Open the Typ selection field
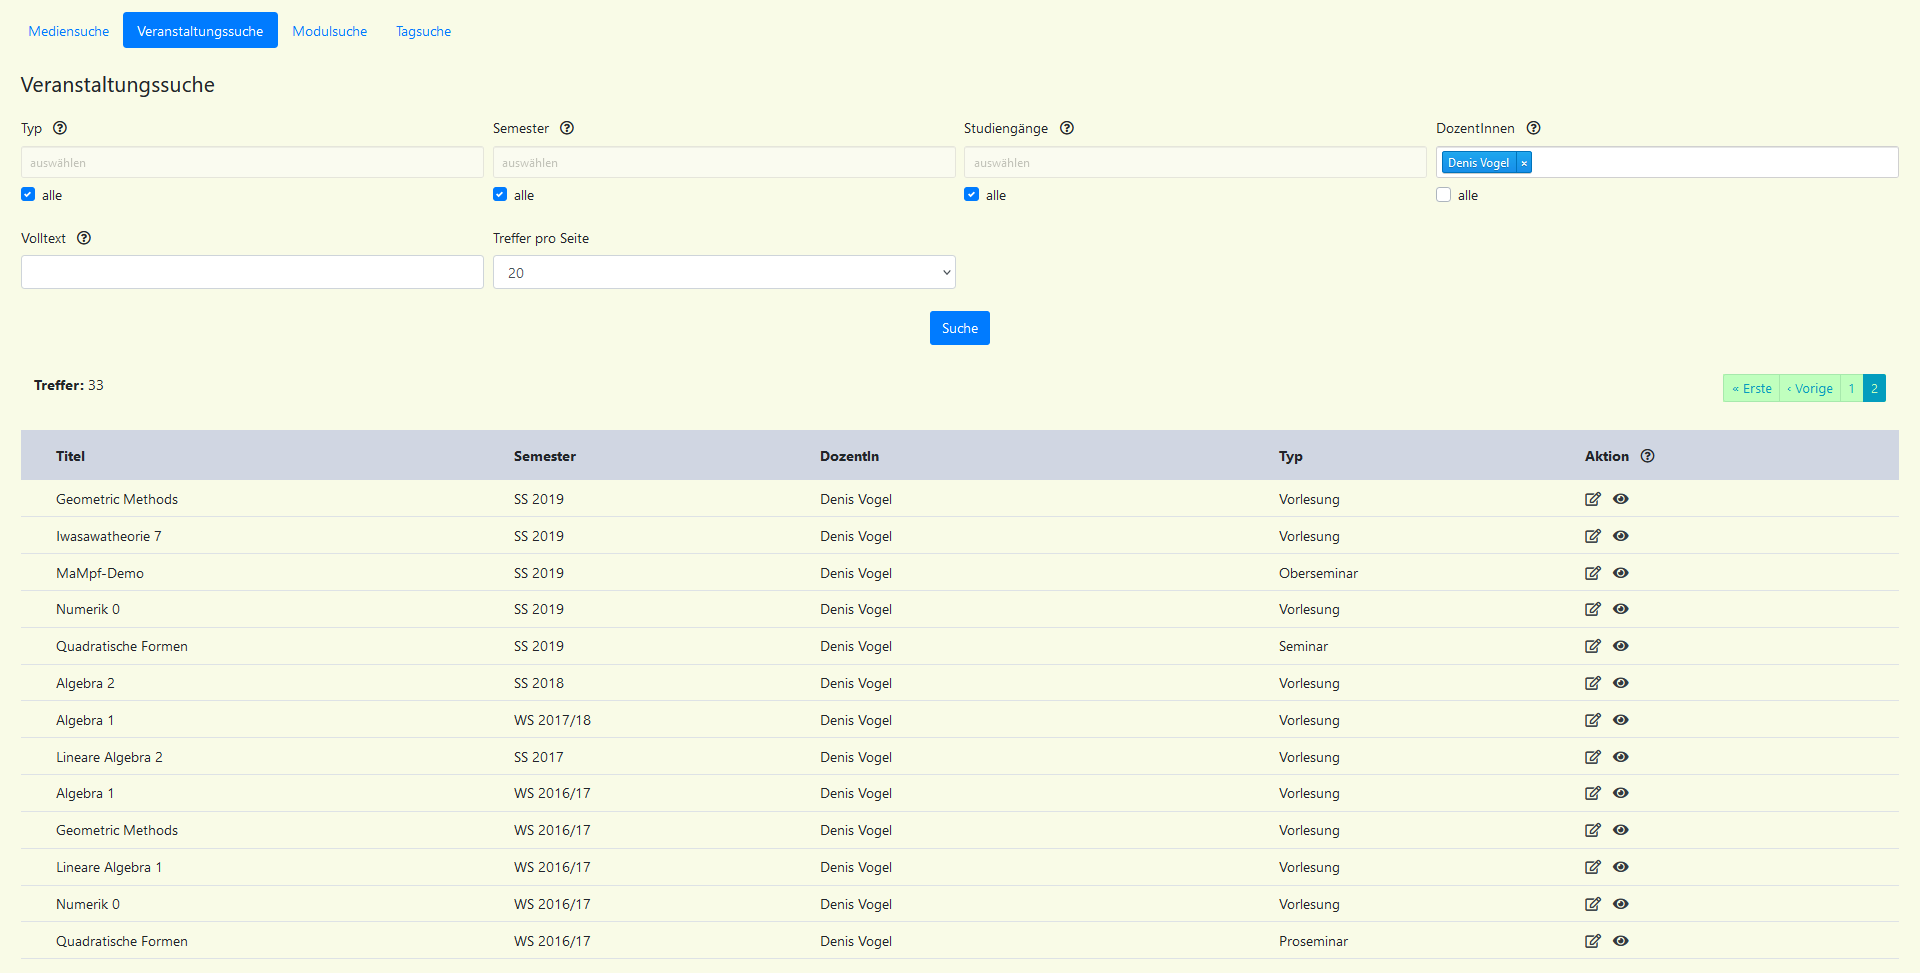The image size is (1920, 973). tap(252, 162)
